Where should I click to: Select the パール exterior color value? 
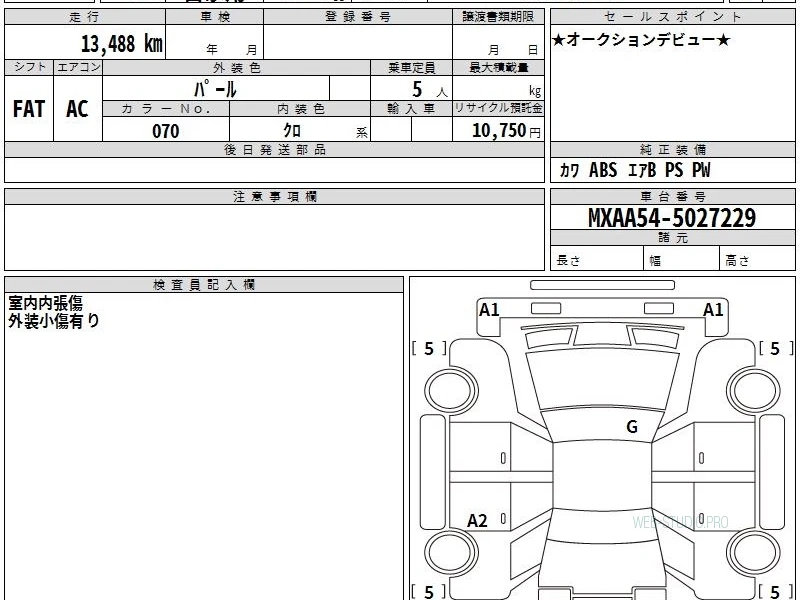215,89
